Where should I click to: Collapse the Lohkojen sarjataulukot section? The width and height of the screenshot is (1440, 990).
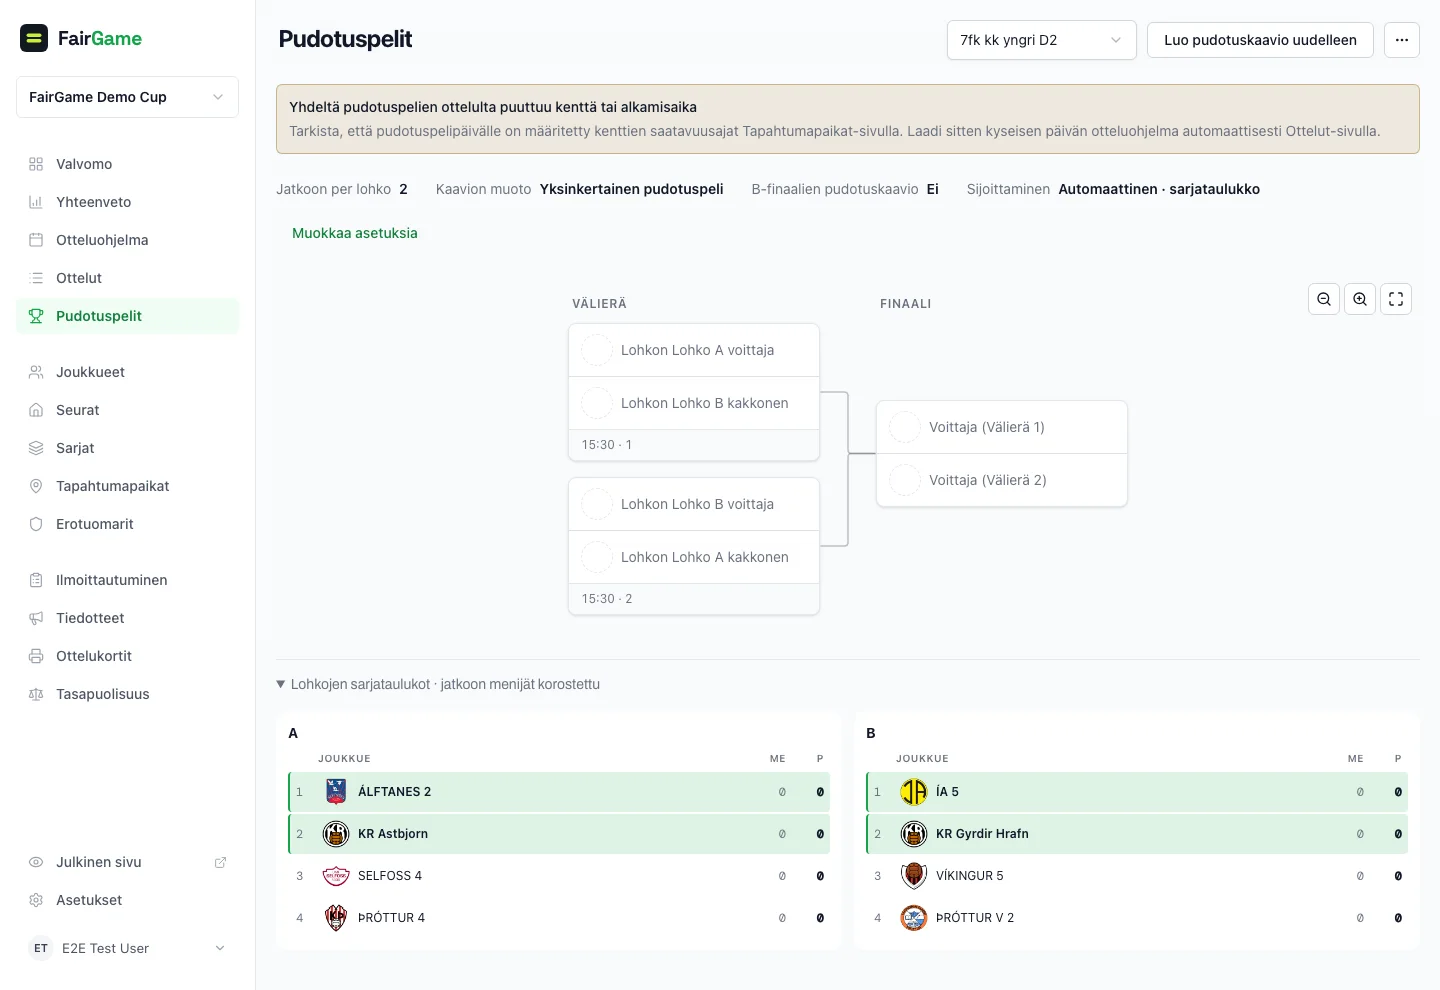(438, 684)
